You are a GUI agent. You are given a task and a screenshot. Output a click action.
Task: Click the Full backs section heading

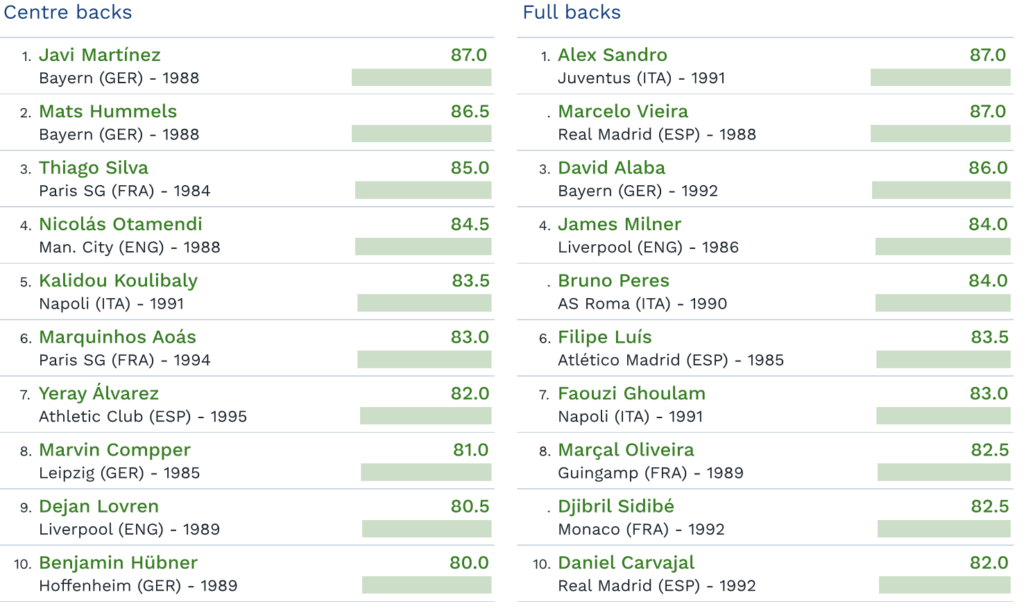[571, 12]
